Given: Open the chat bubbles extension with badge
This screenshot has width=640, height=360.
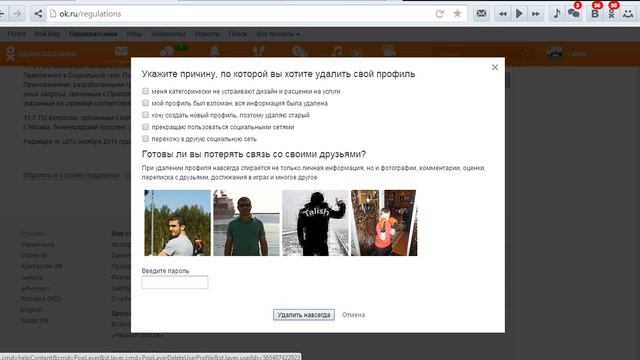Looking at the screenshot, I should [x=574, y=13].
